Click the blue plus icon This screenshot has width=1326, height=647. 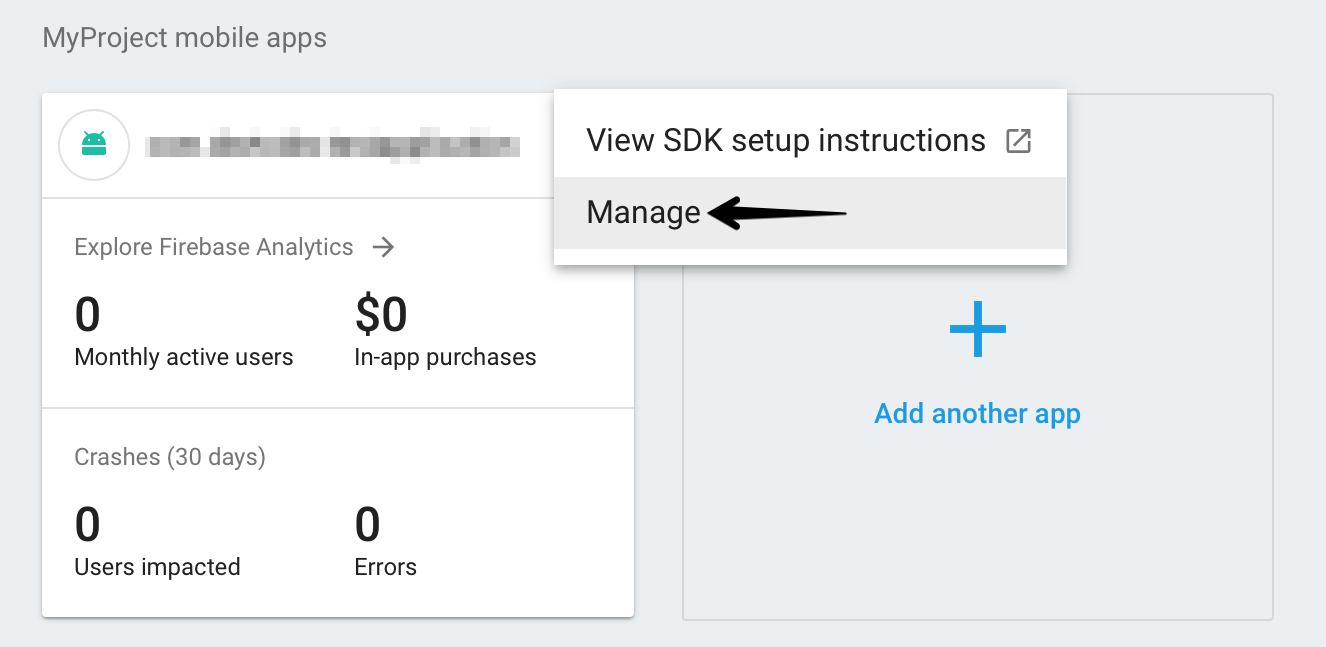977,329
